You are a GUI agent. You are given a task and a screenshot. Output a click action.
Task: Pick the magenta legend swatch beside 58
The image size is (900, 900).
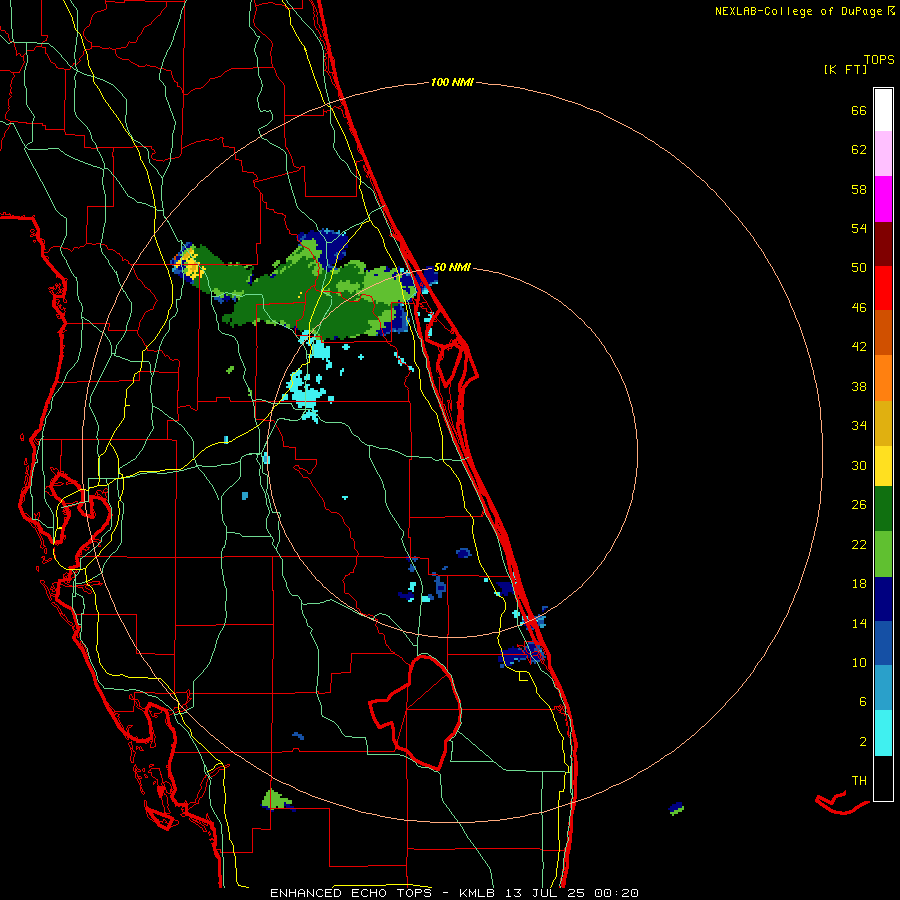point(883,199)
